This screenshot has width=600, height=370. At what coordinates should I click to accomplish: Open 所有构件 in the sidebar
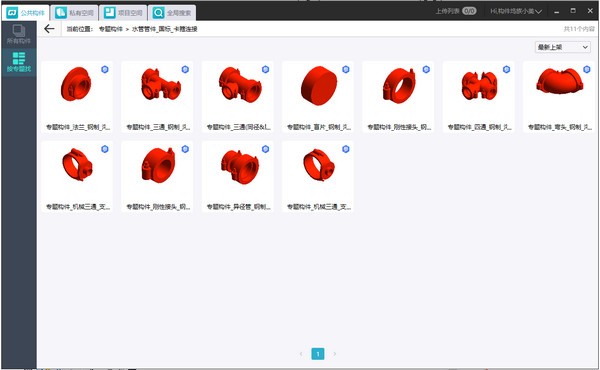click(19, 34)
